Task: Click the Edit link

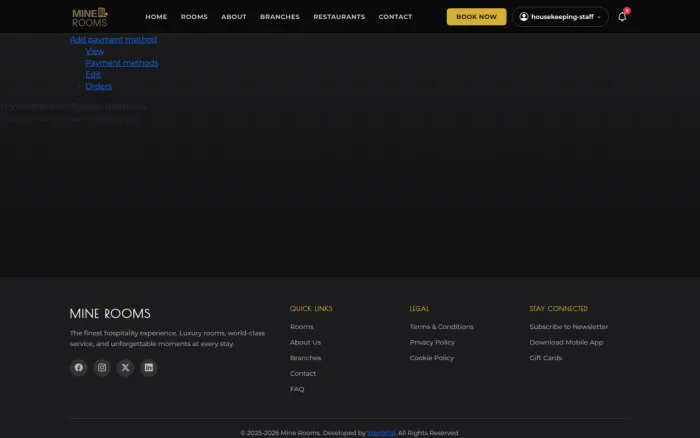Action: (x=93, y=74)
